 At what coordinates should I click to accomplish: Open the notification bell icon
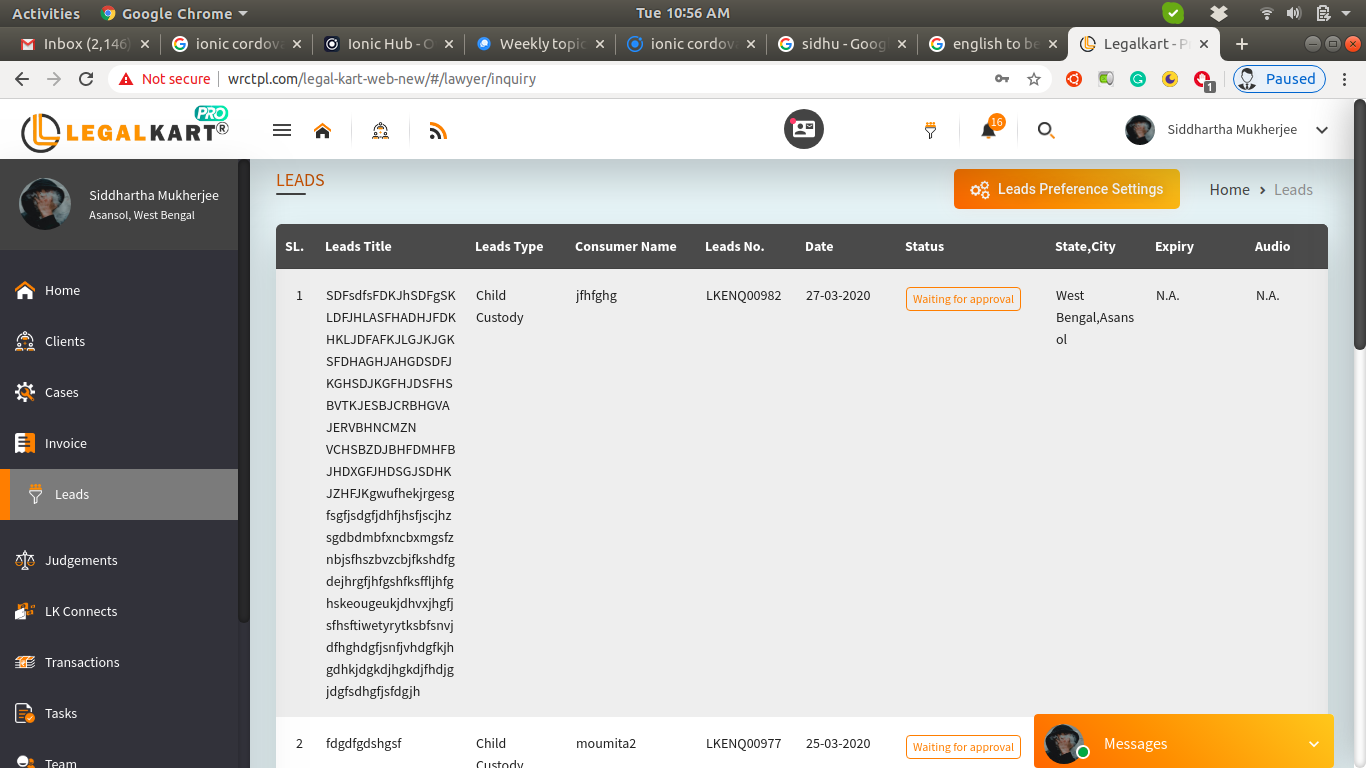(988, 130)
